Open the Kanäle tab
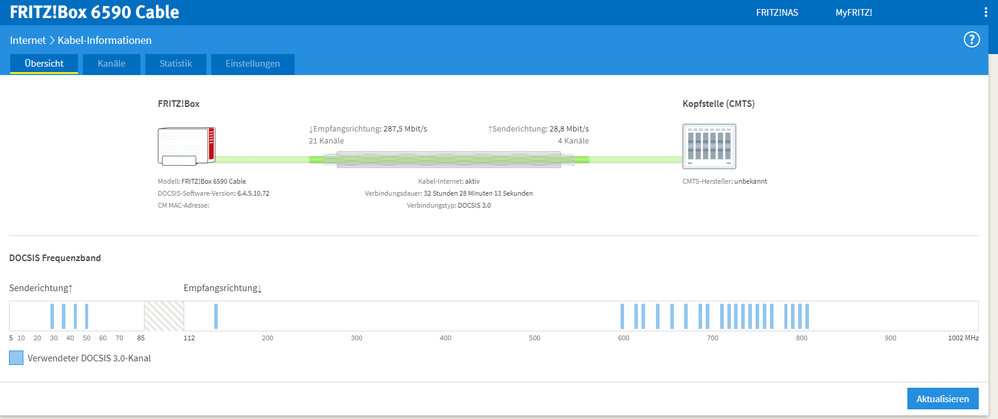 (x=111, y=64)
